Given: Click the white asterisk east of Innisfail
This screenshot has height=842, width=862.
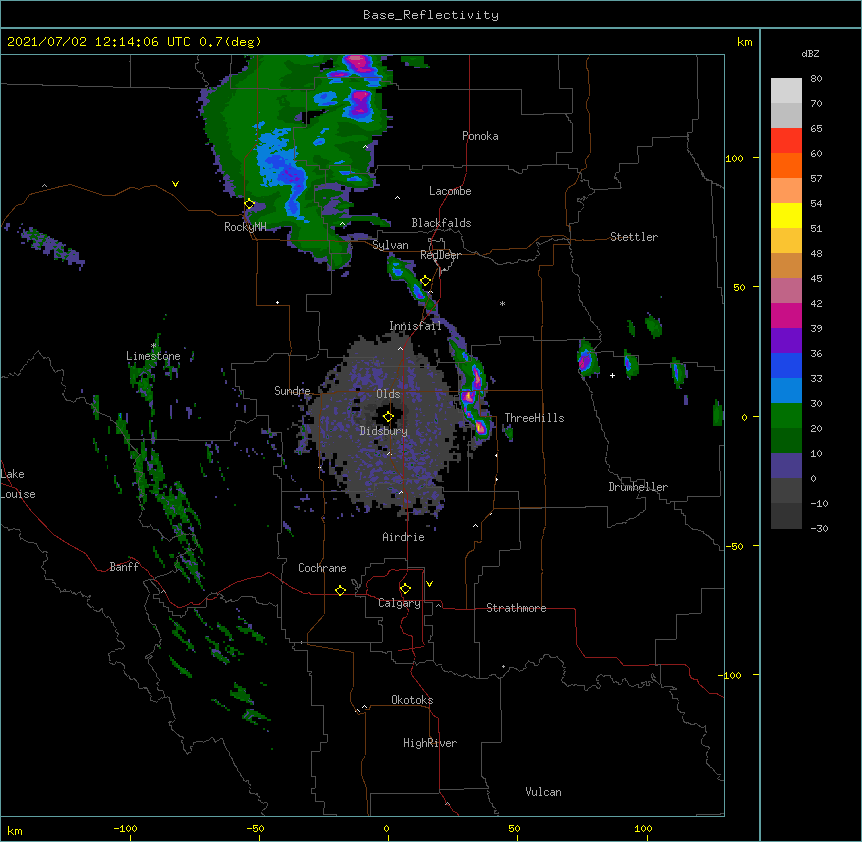Looking at the screenshot, I should [x=502, y=303].
